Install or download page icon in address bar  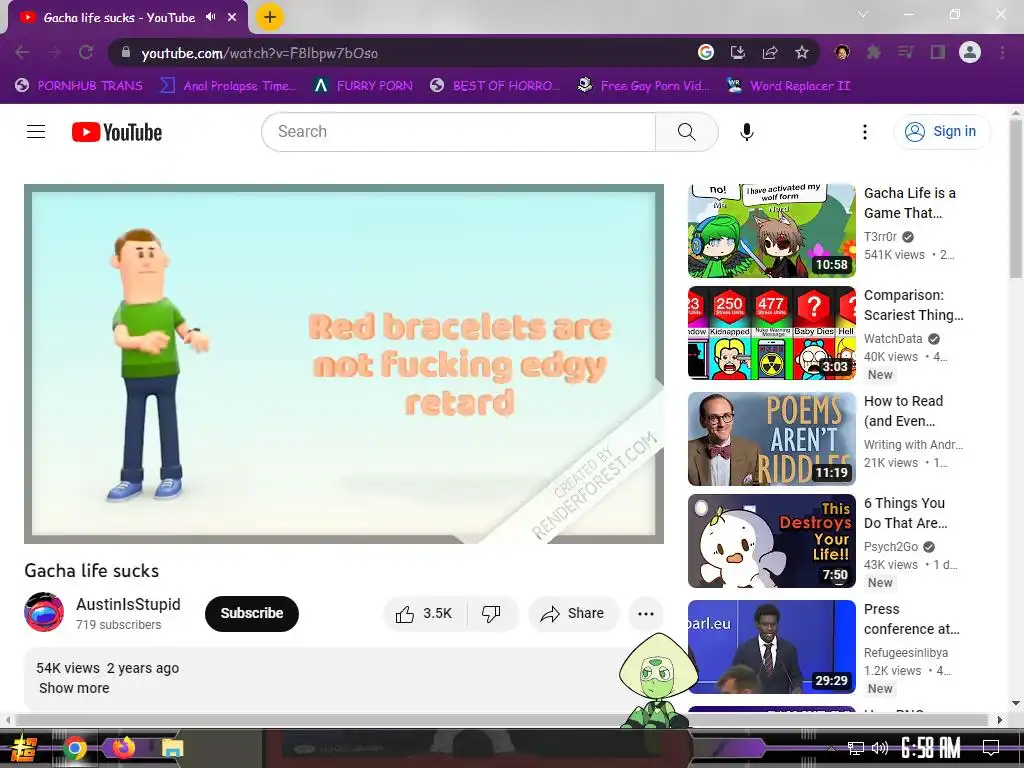(x=738, y=52)
